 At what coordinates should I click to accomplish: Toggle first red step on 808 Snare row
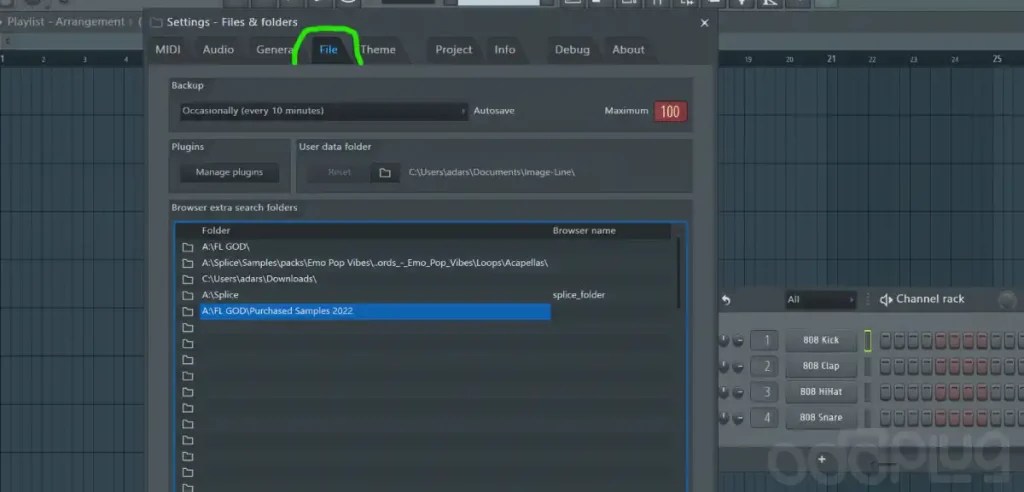[x=941, y=418]
